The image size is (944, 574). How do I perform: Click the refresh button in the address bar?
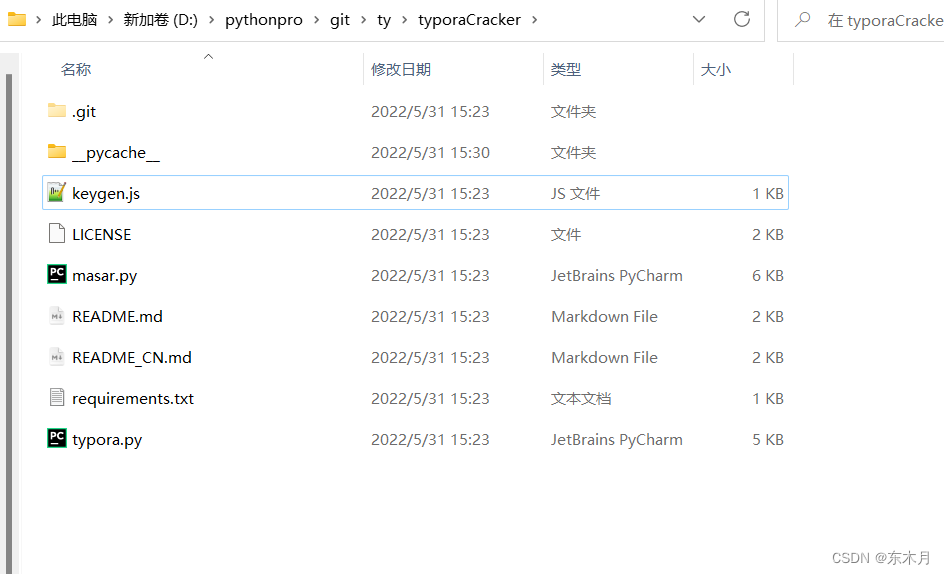pos(742,19)
